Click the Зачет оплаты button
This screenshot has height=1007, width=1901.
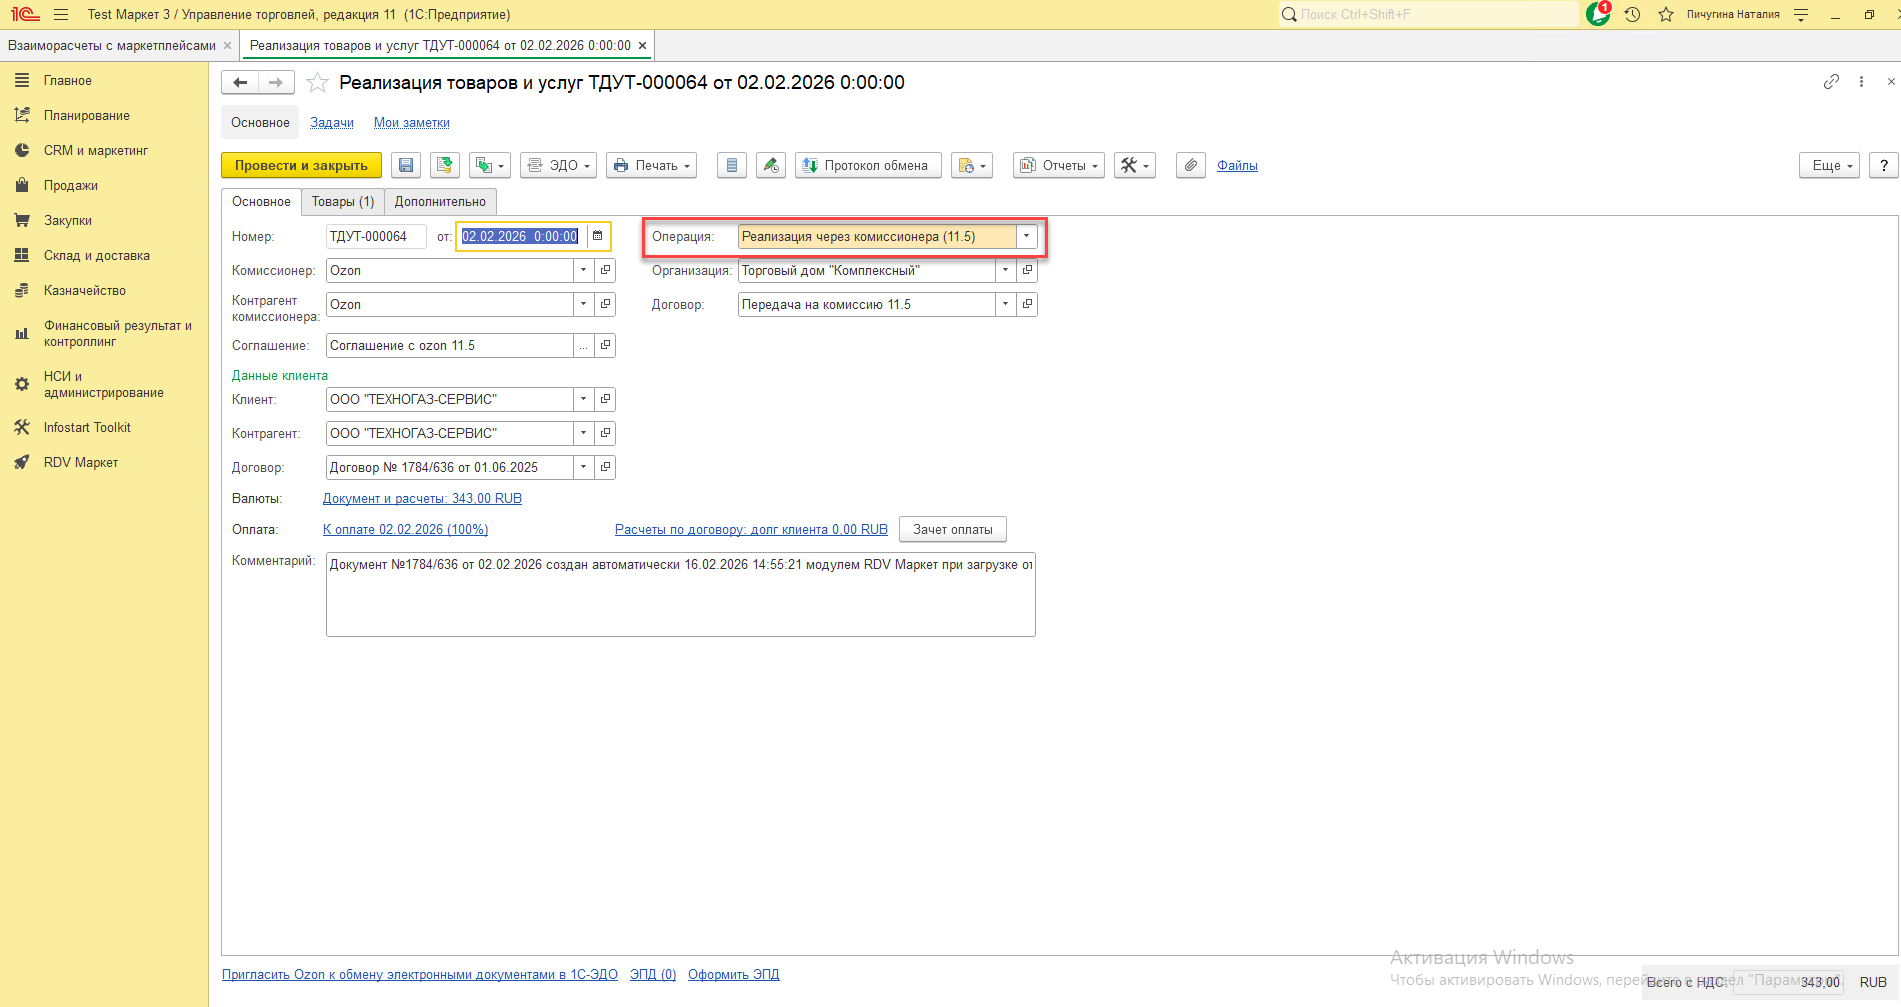[x=953, y=530]
